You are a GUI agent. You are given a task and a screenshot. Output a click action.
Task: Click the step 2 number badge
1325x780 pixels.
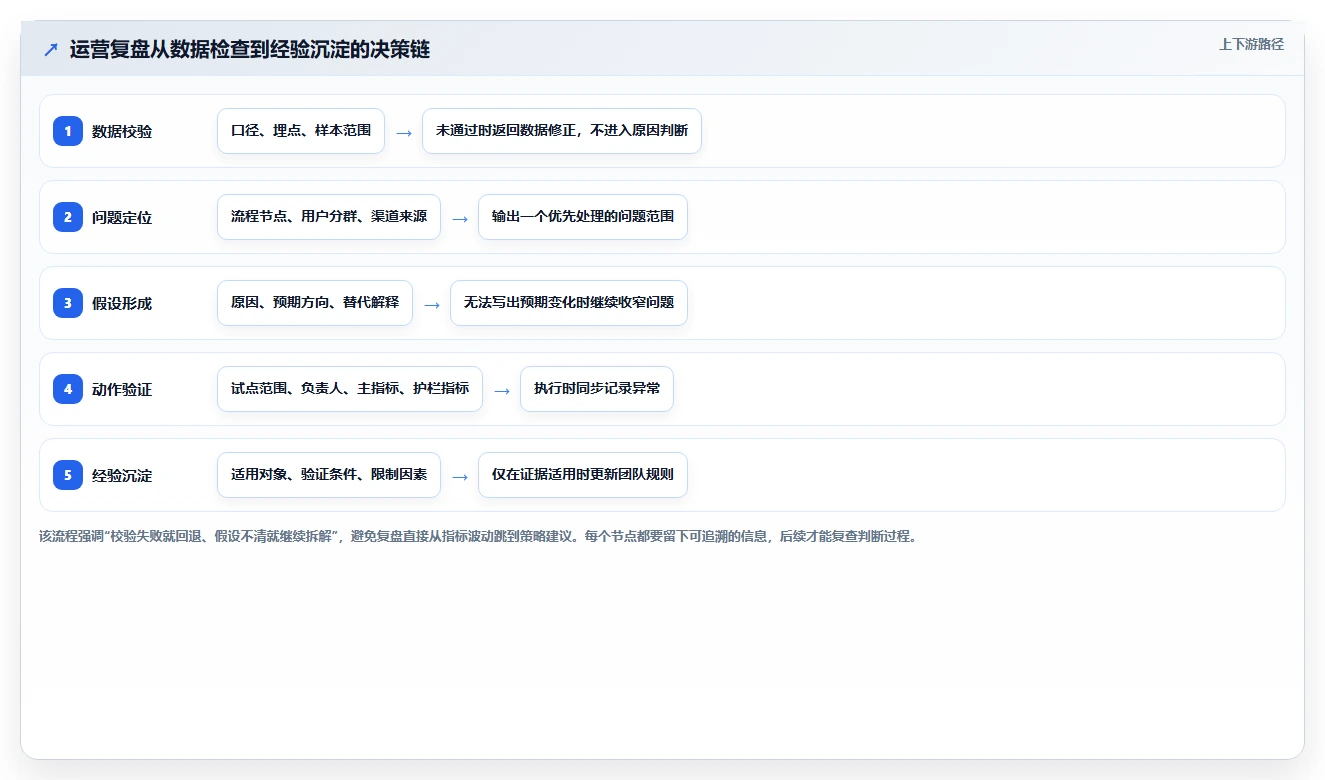68,217
